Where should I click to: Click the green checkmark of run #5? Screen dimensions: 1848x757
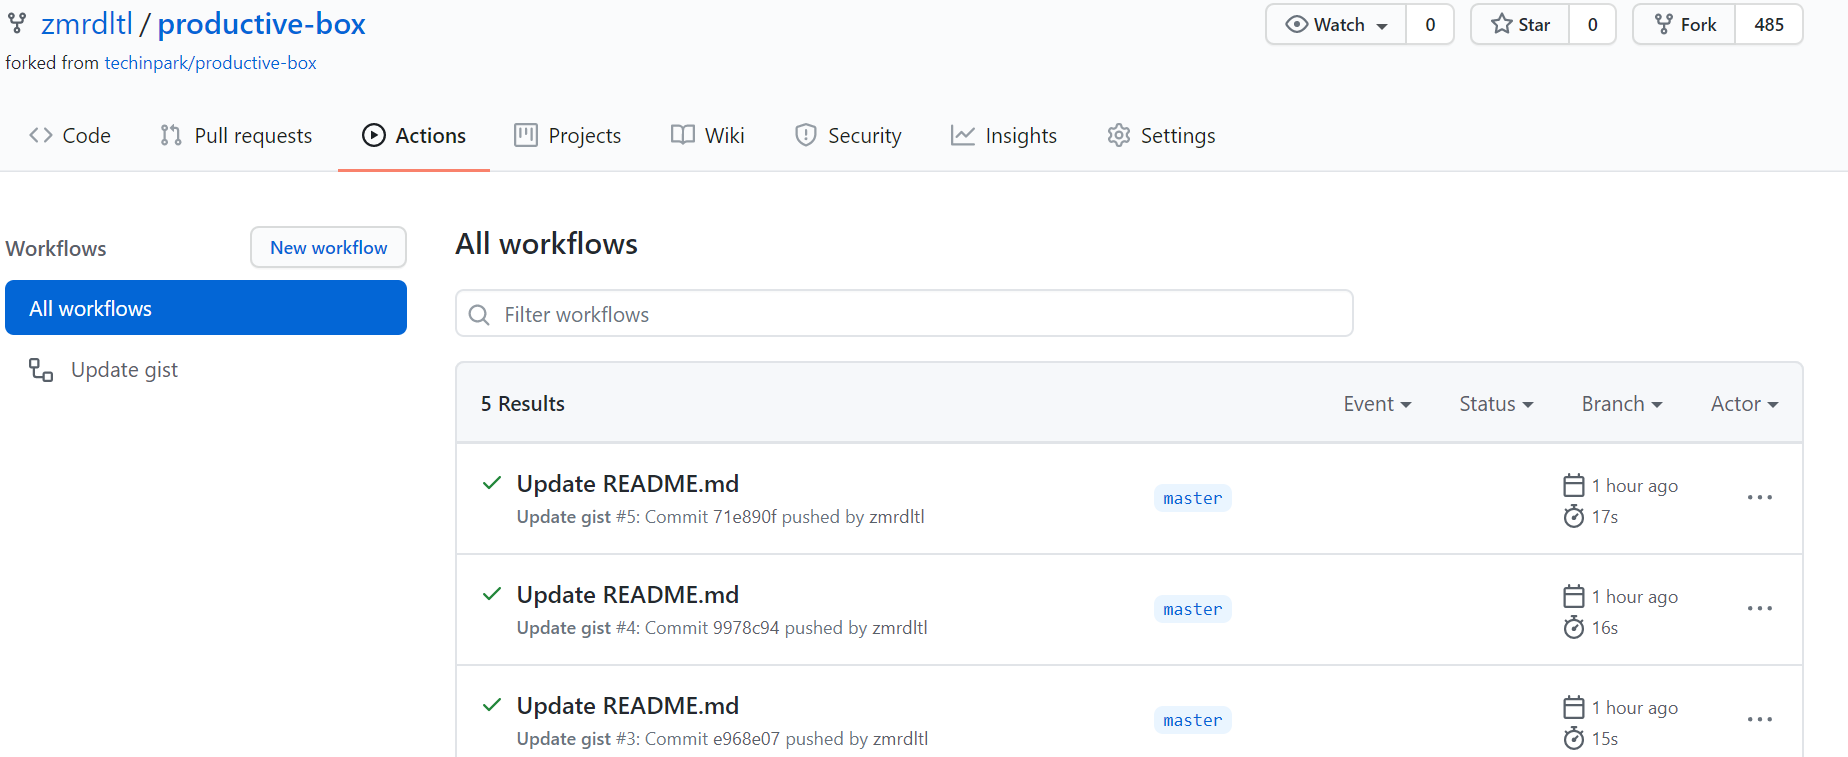point(492,483)
